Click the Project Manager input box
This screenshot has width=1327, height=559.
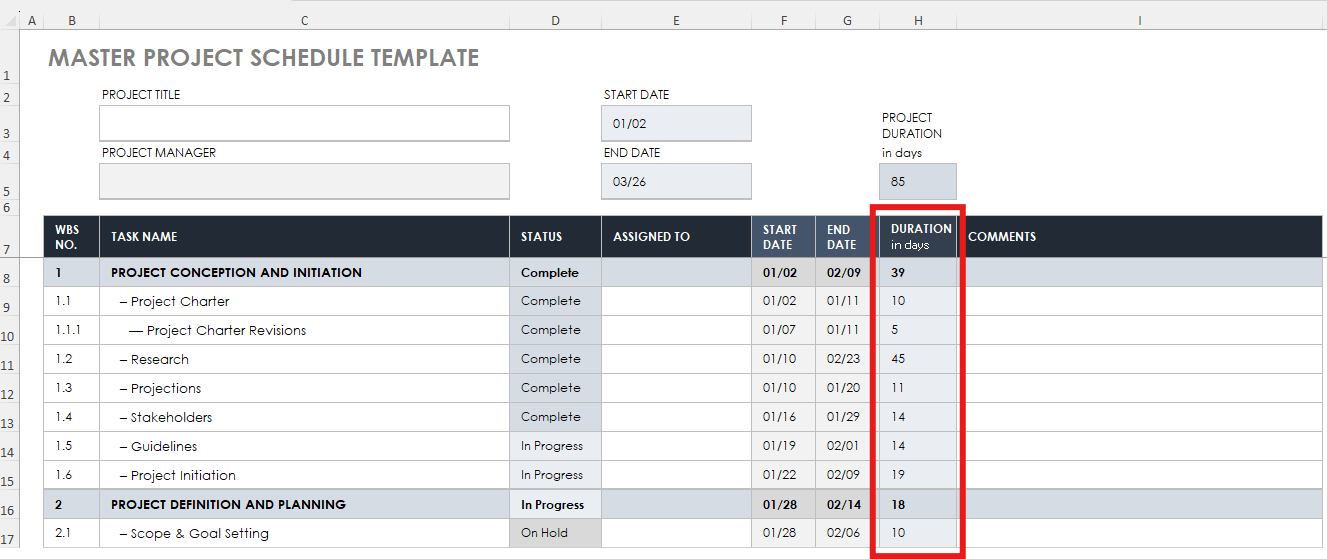point(304,181)
